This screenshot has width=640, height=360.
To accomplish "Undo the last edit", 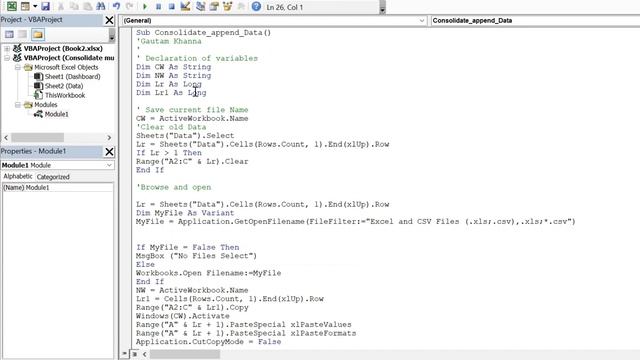I will (x=117, y=6).
